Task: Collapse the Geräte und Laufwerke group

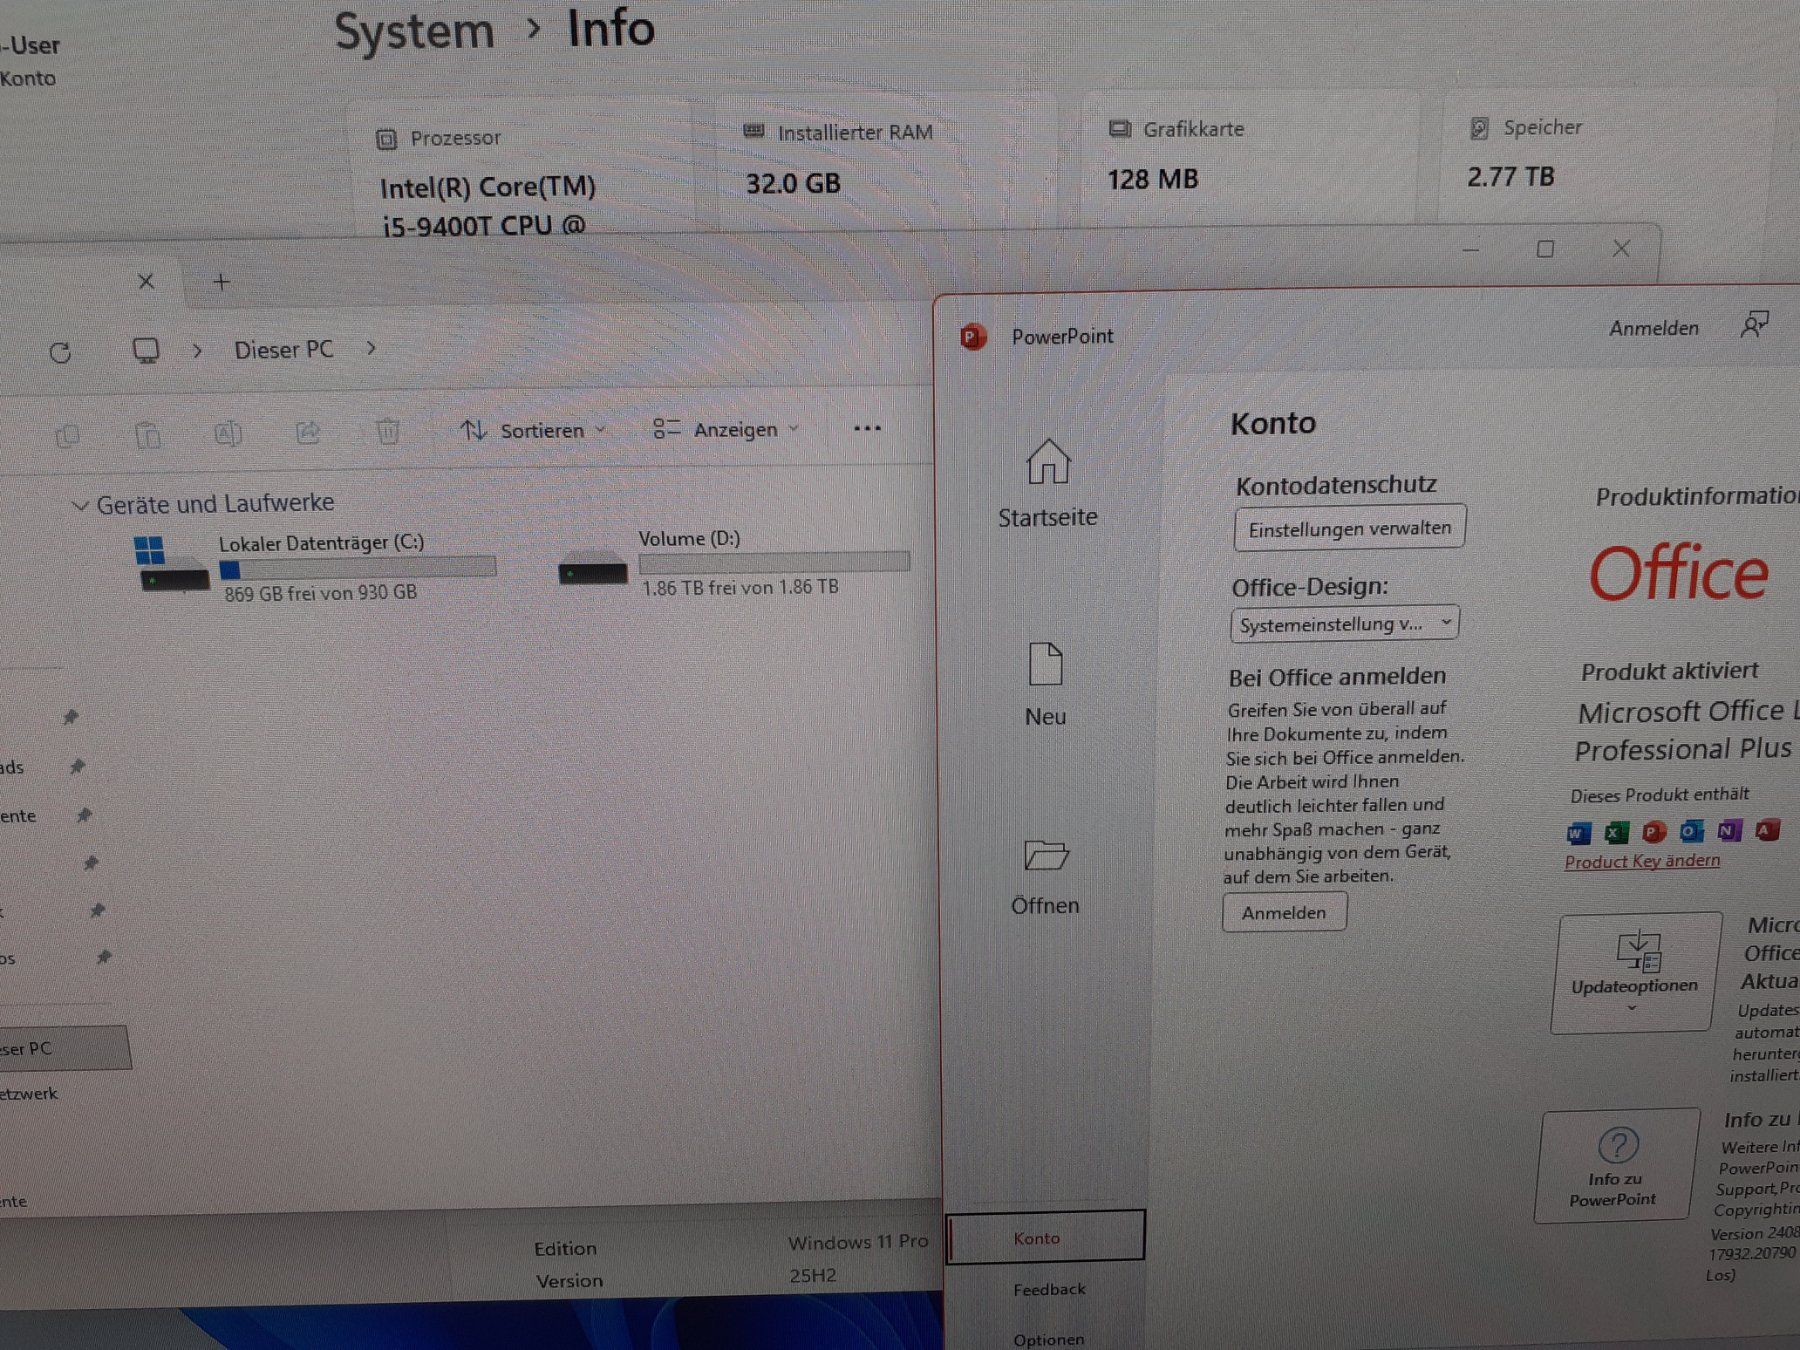Action: [80, 506]
